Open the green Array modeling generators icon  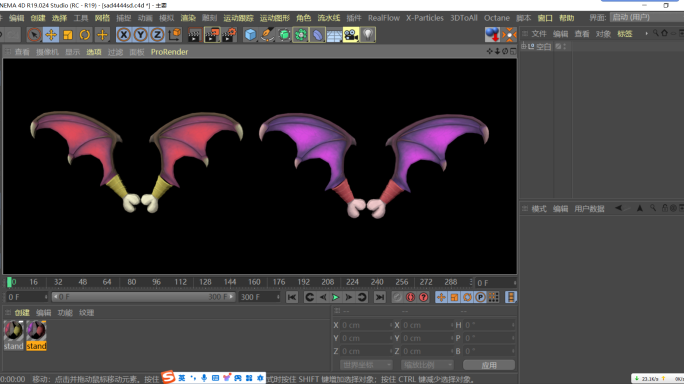[301, 35]
